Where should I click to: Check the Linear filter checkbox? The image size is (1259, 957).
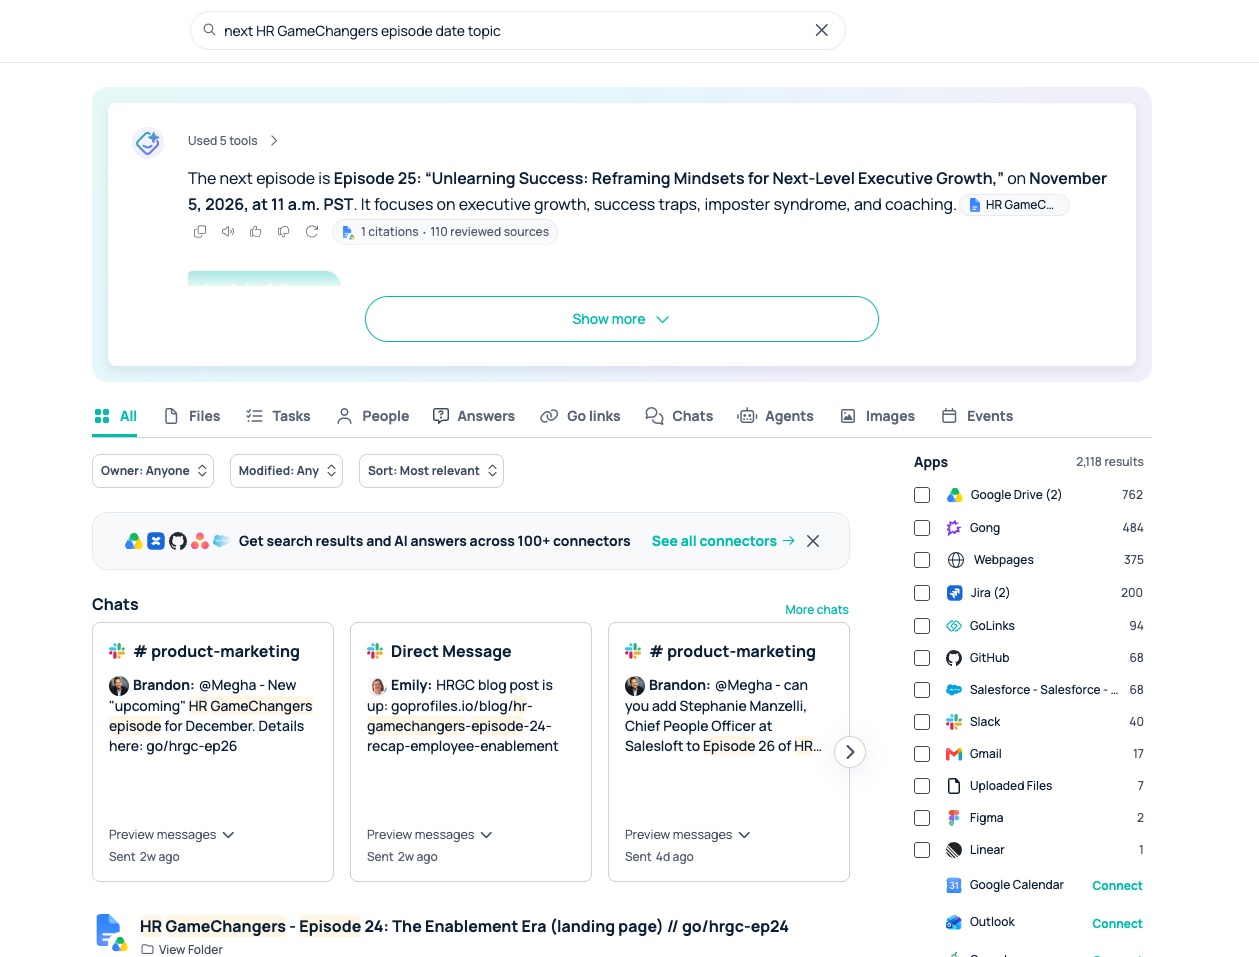tap(922, 850)
